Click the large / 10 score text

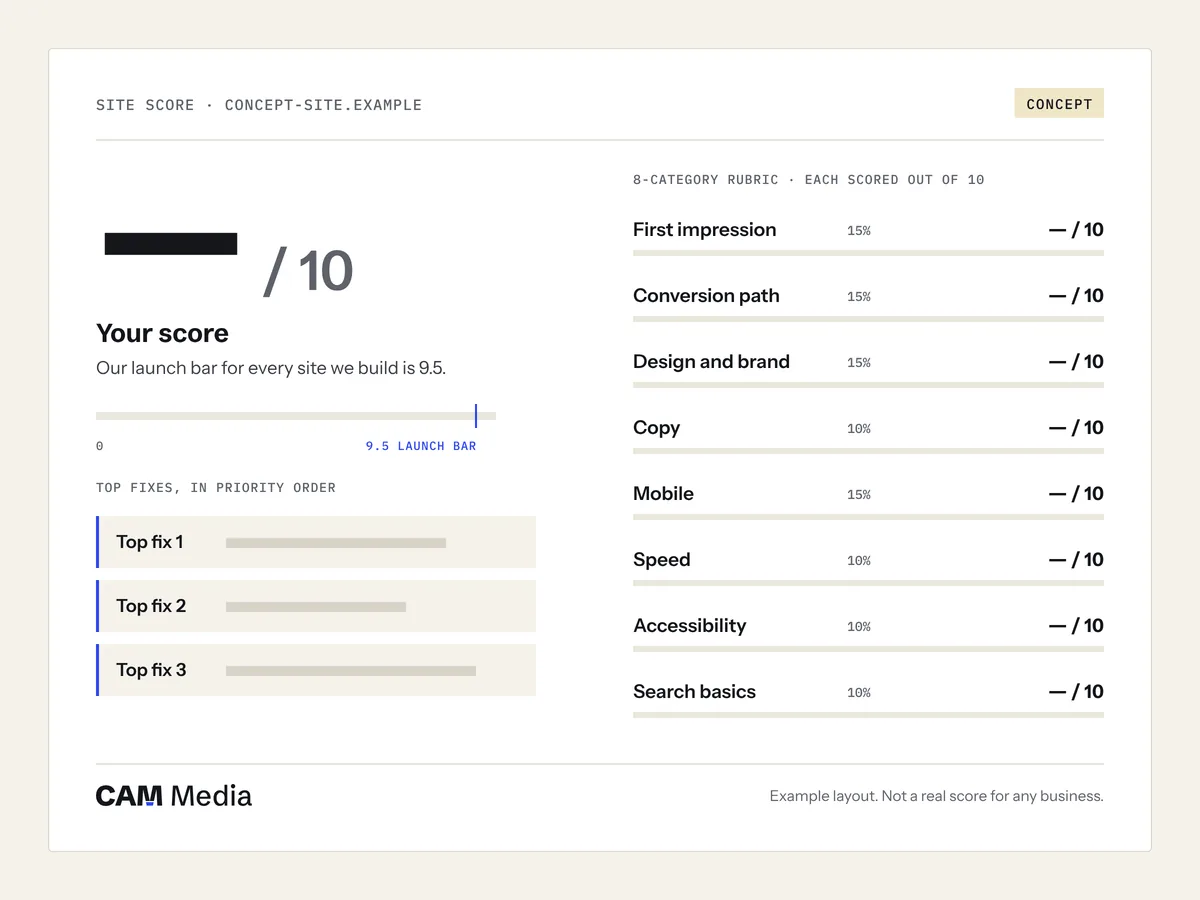(308, 271)
